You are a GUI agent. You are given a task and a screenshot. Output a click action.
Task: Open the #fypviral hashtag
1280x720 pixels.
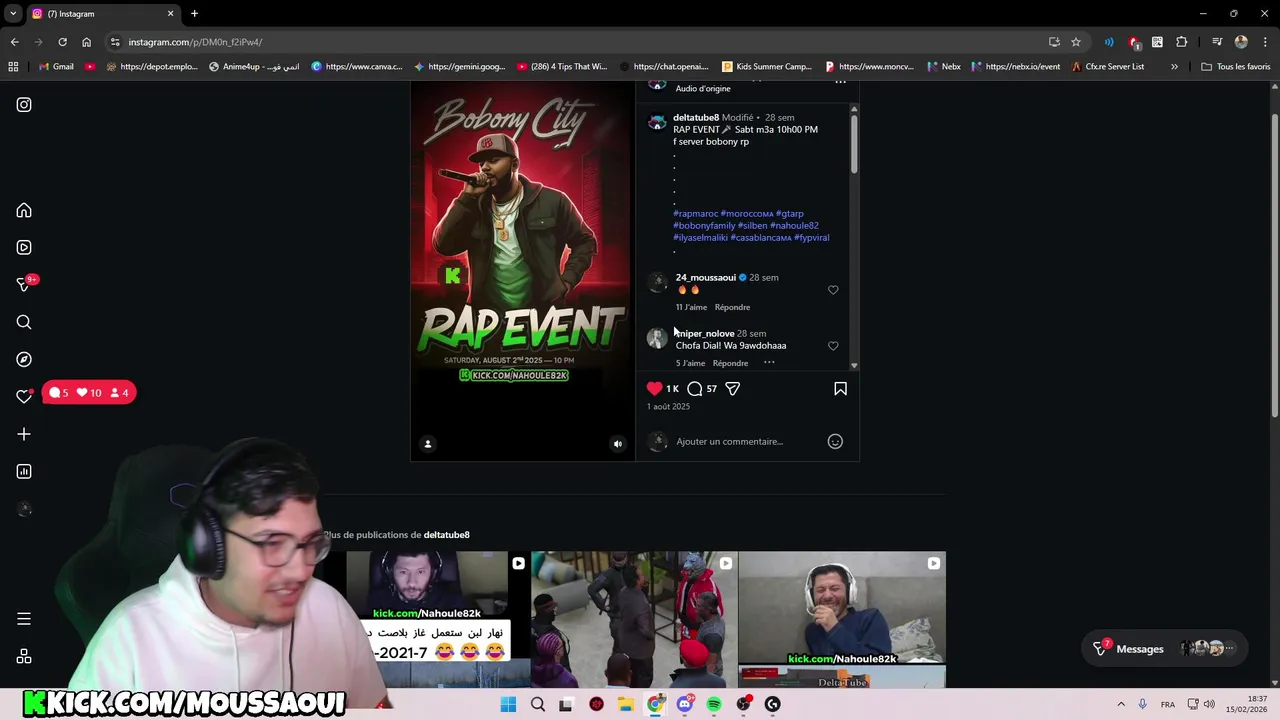[811, 237]
